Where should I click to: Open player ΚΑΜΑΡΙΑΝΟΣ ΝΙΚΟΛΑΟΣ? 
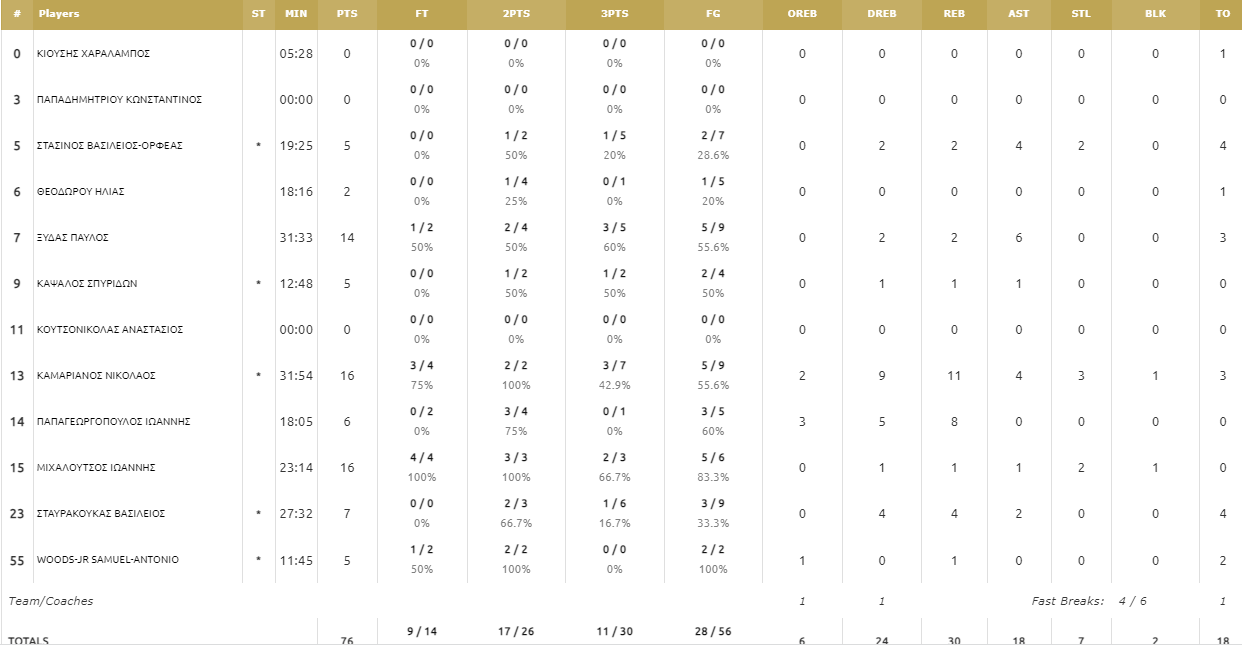click(x=96, y=376)
